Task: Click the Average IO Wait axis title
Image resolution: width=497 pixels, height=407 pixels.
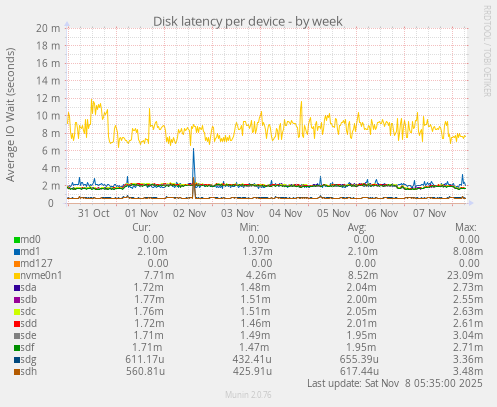Action: click(10, 115)
